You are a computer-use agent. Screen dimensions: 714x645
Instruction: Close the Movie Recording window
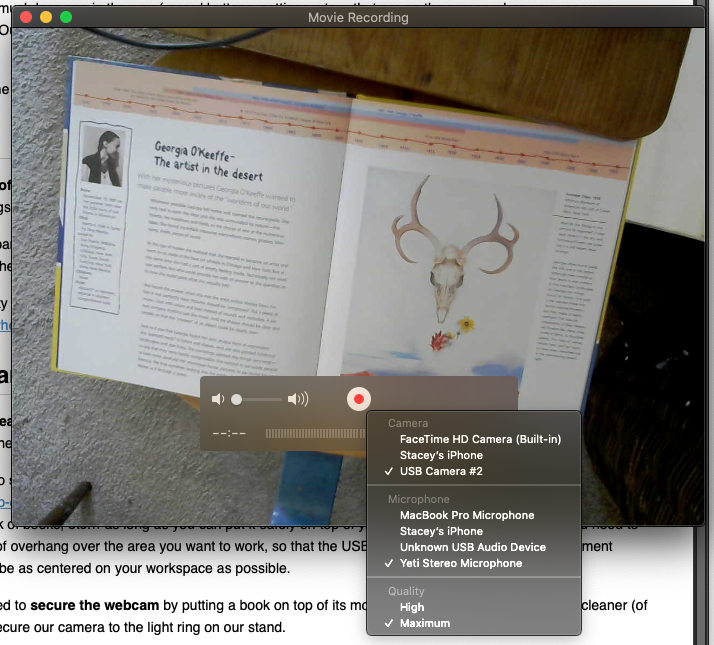coord(26,17)
